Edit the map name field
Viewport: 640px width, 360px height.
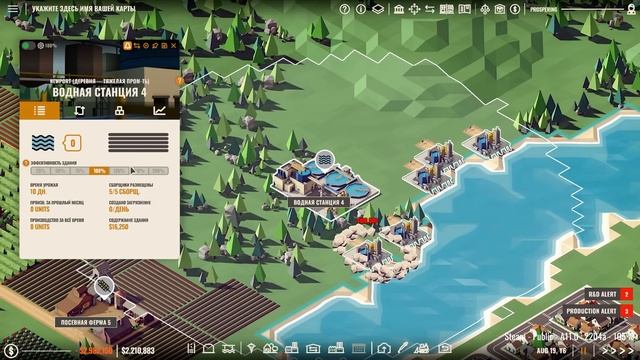click(84, 8)
